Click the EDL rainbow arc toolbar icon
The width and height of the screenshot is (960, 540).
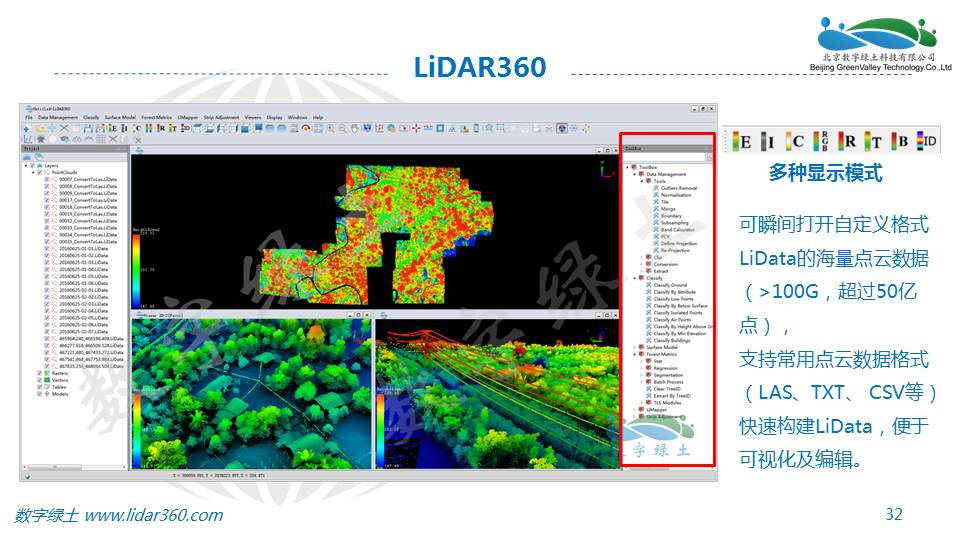306,128
